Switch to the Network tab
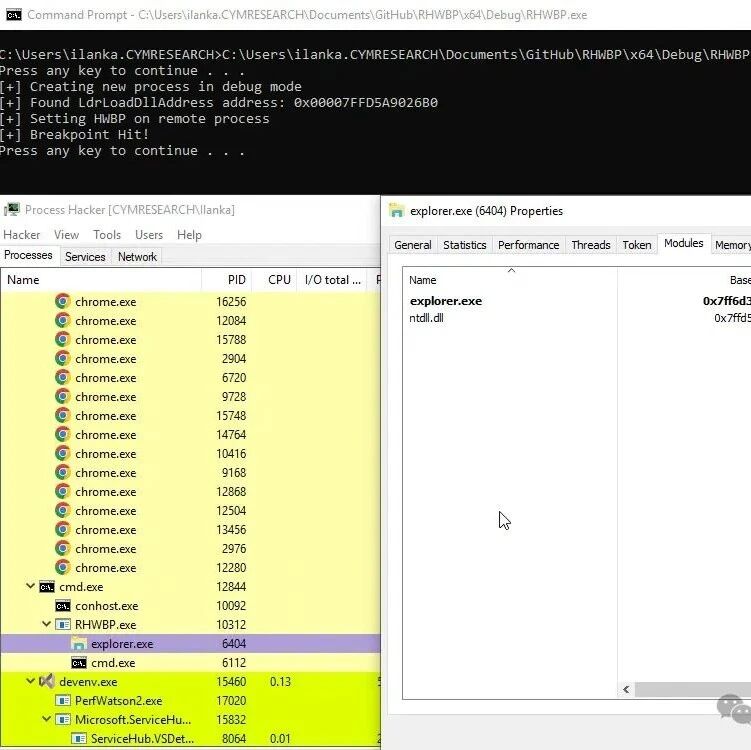The image size is (751, 750). tap(137, 257)
